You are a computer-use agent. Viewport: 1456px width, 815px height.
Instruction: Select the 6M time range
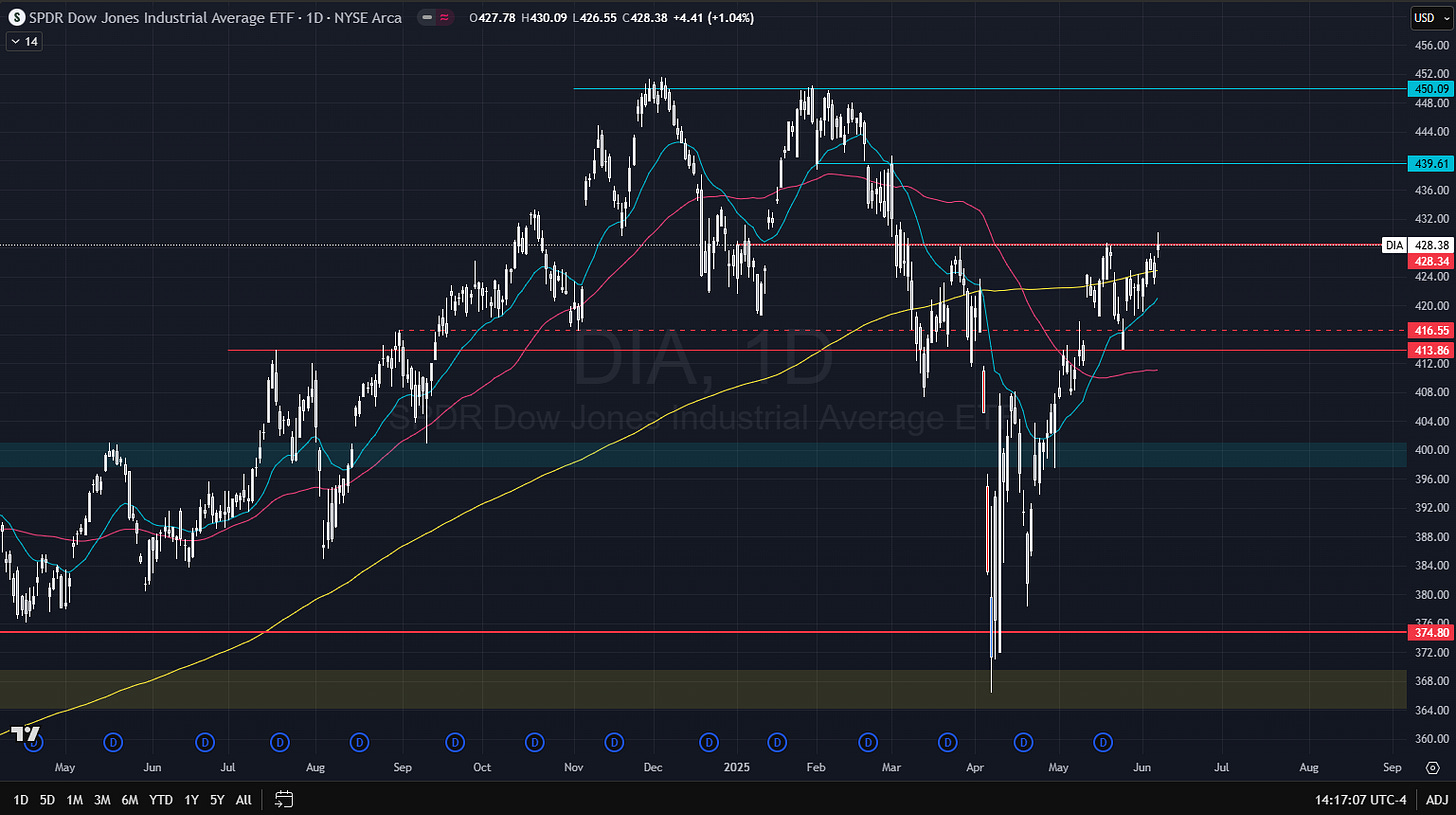point(130,800)
